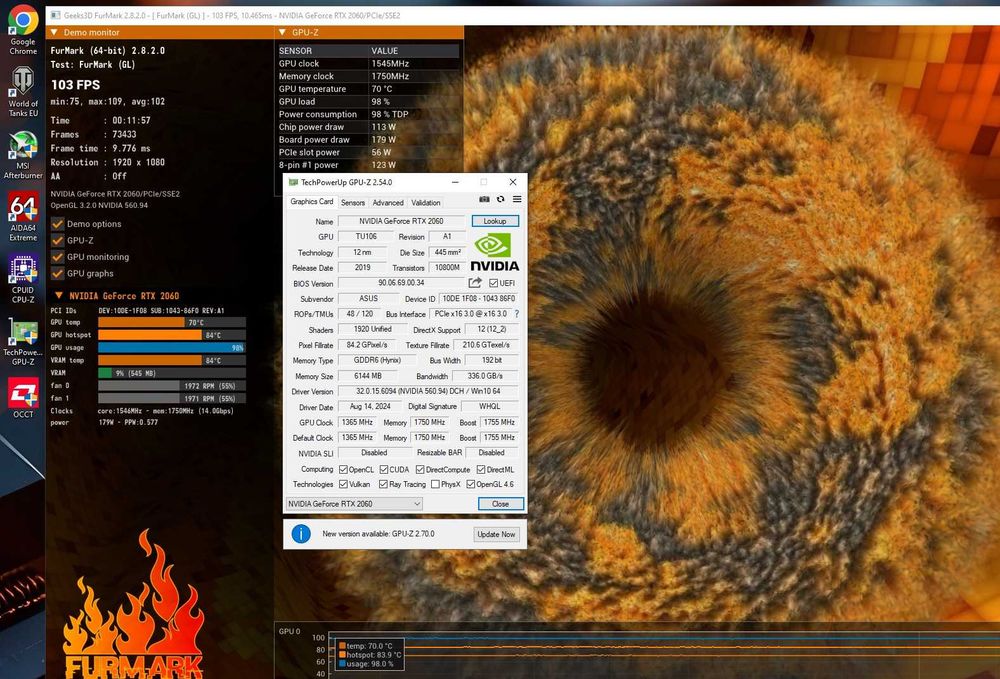Screen dimensions: 1000x679
Task: Toggle Ray Tracing checkbox
Action: point(383,485)
